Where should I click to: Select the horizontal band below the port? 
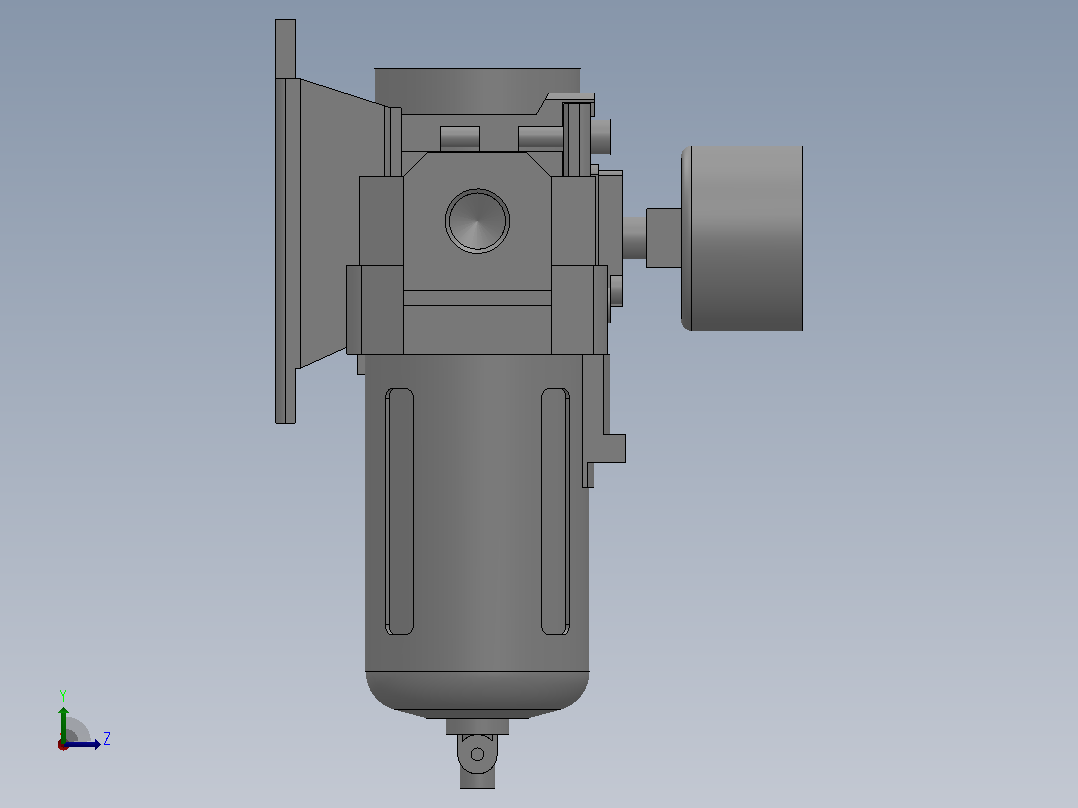pyautogui.click(x=477, y=298)
